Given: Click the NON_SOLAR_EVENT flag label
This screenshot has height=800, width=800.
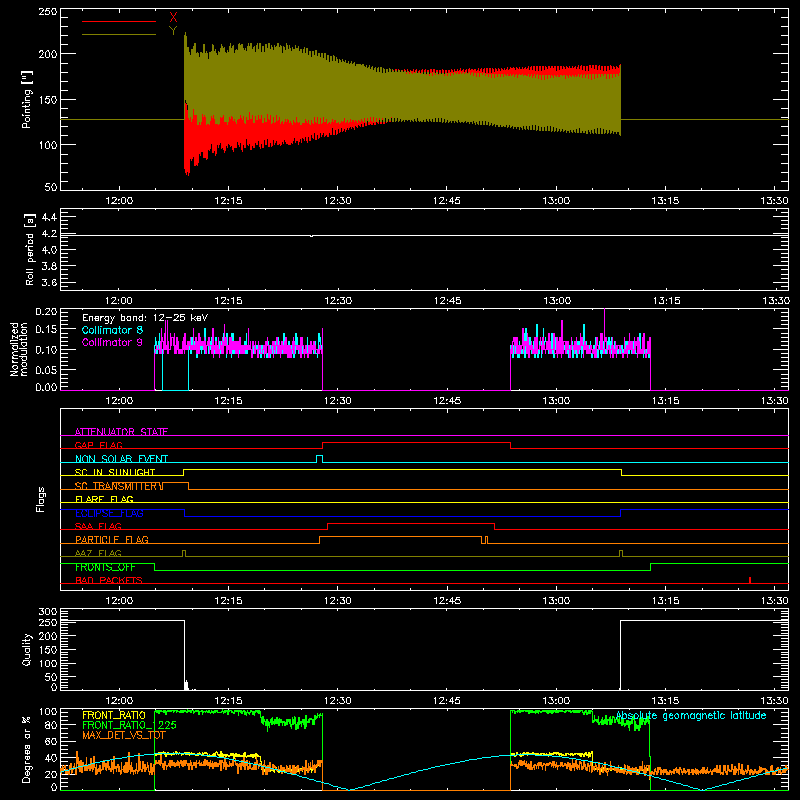Looking at the screenshot, I should click(x=121, y=459).
